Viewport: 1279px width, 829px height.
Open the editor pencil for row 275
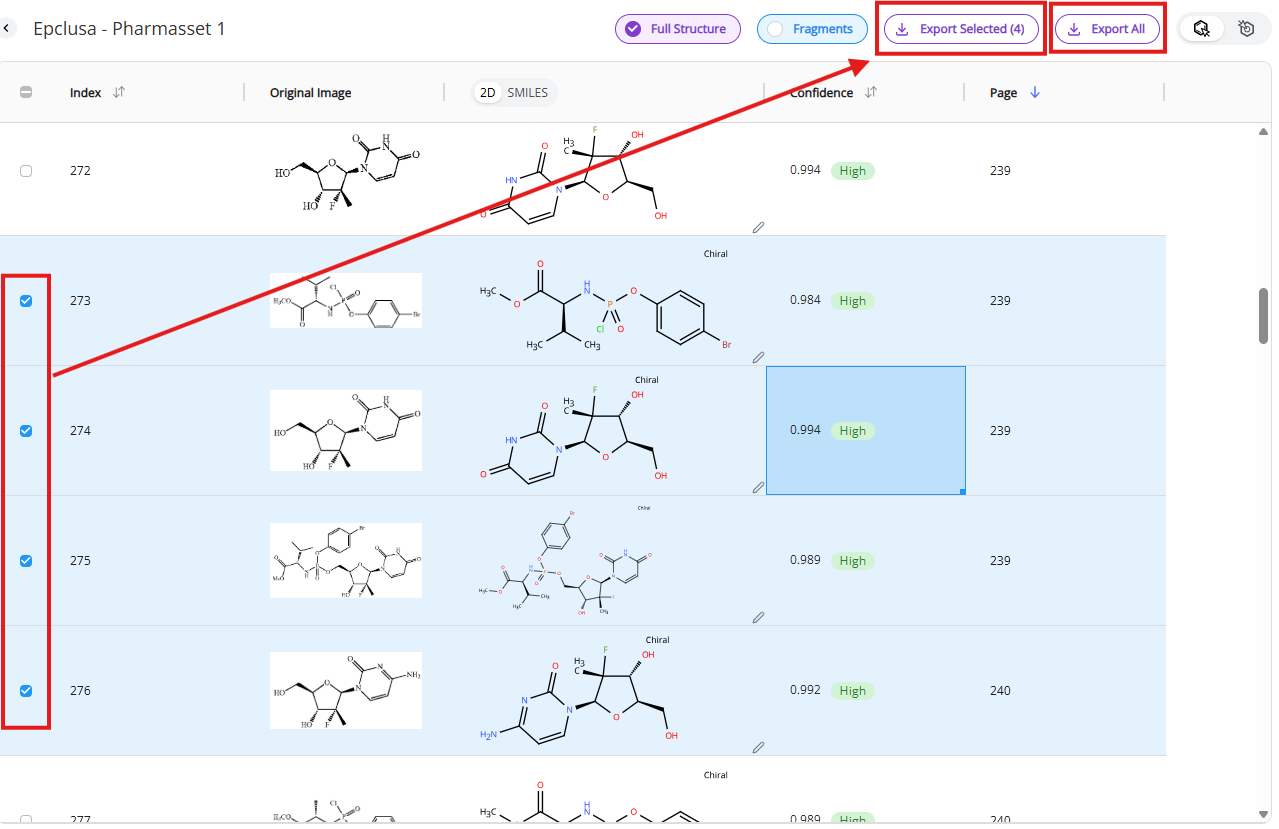(758, 618)
